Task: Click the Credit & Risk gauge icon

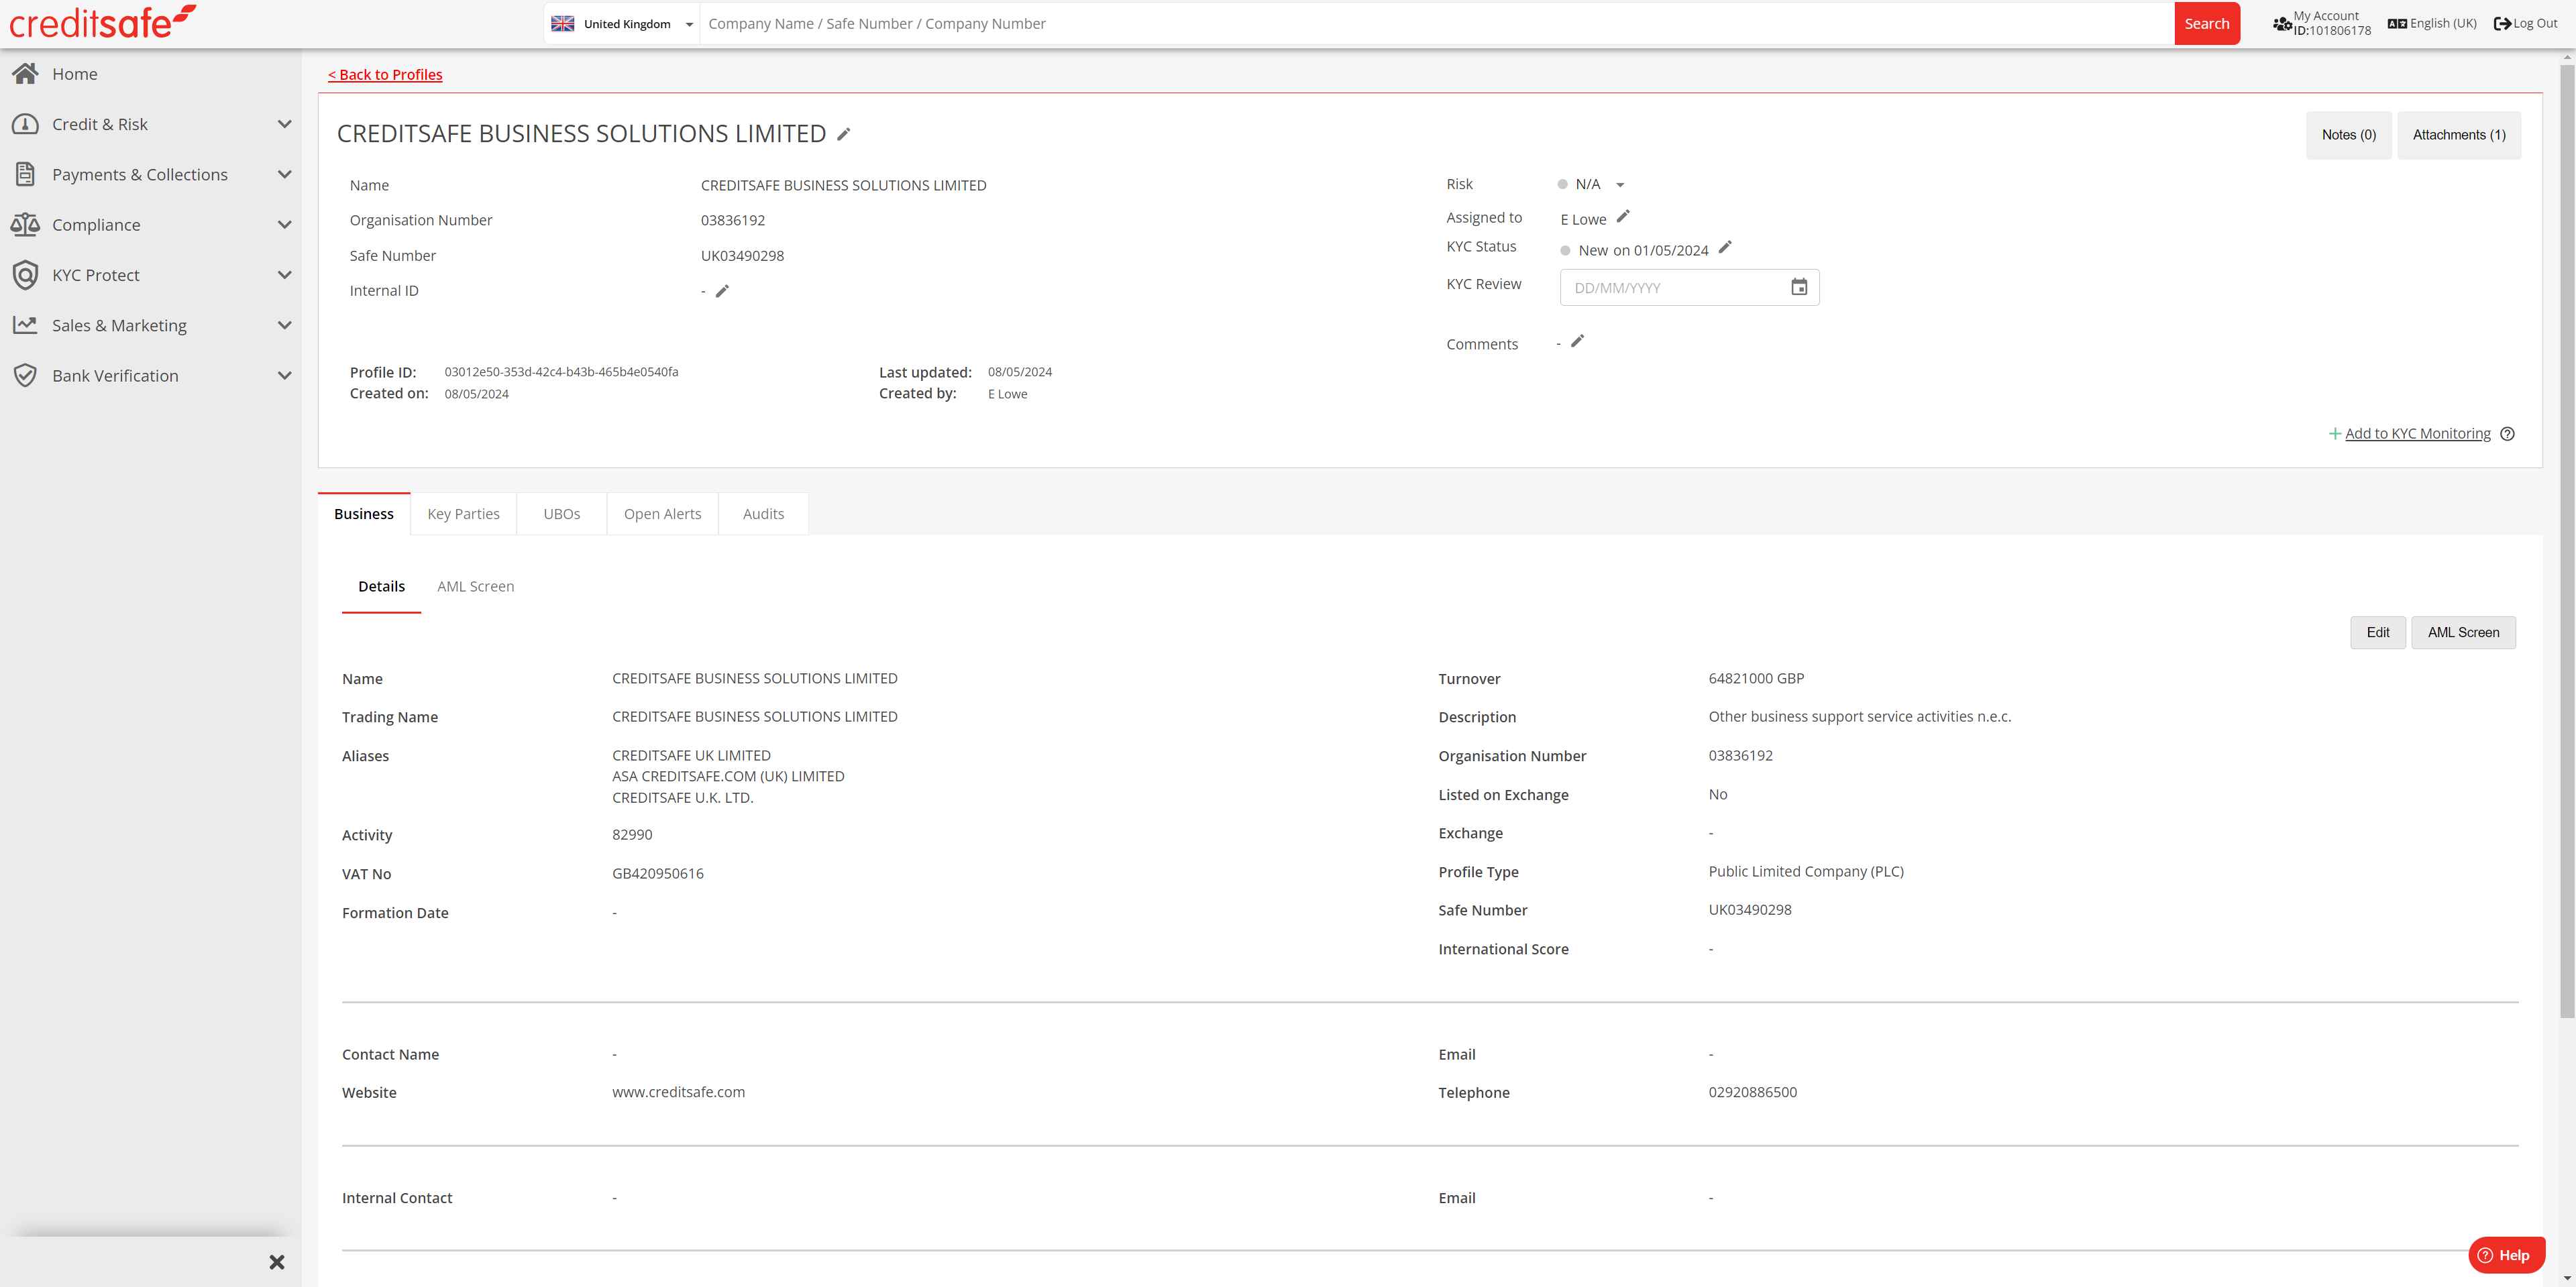Action: [25, 124]
